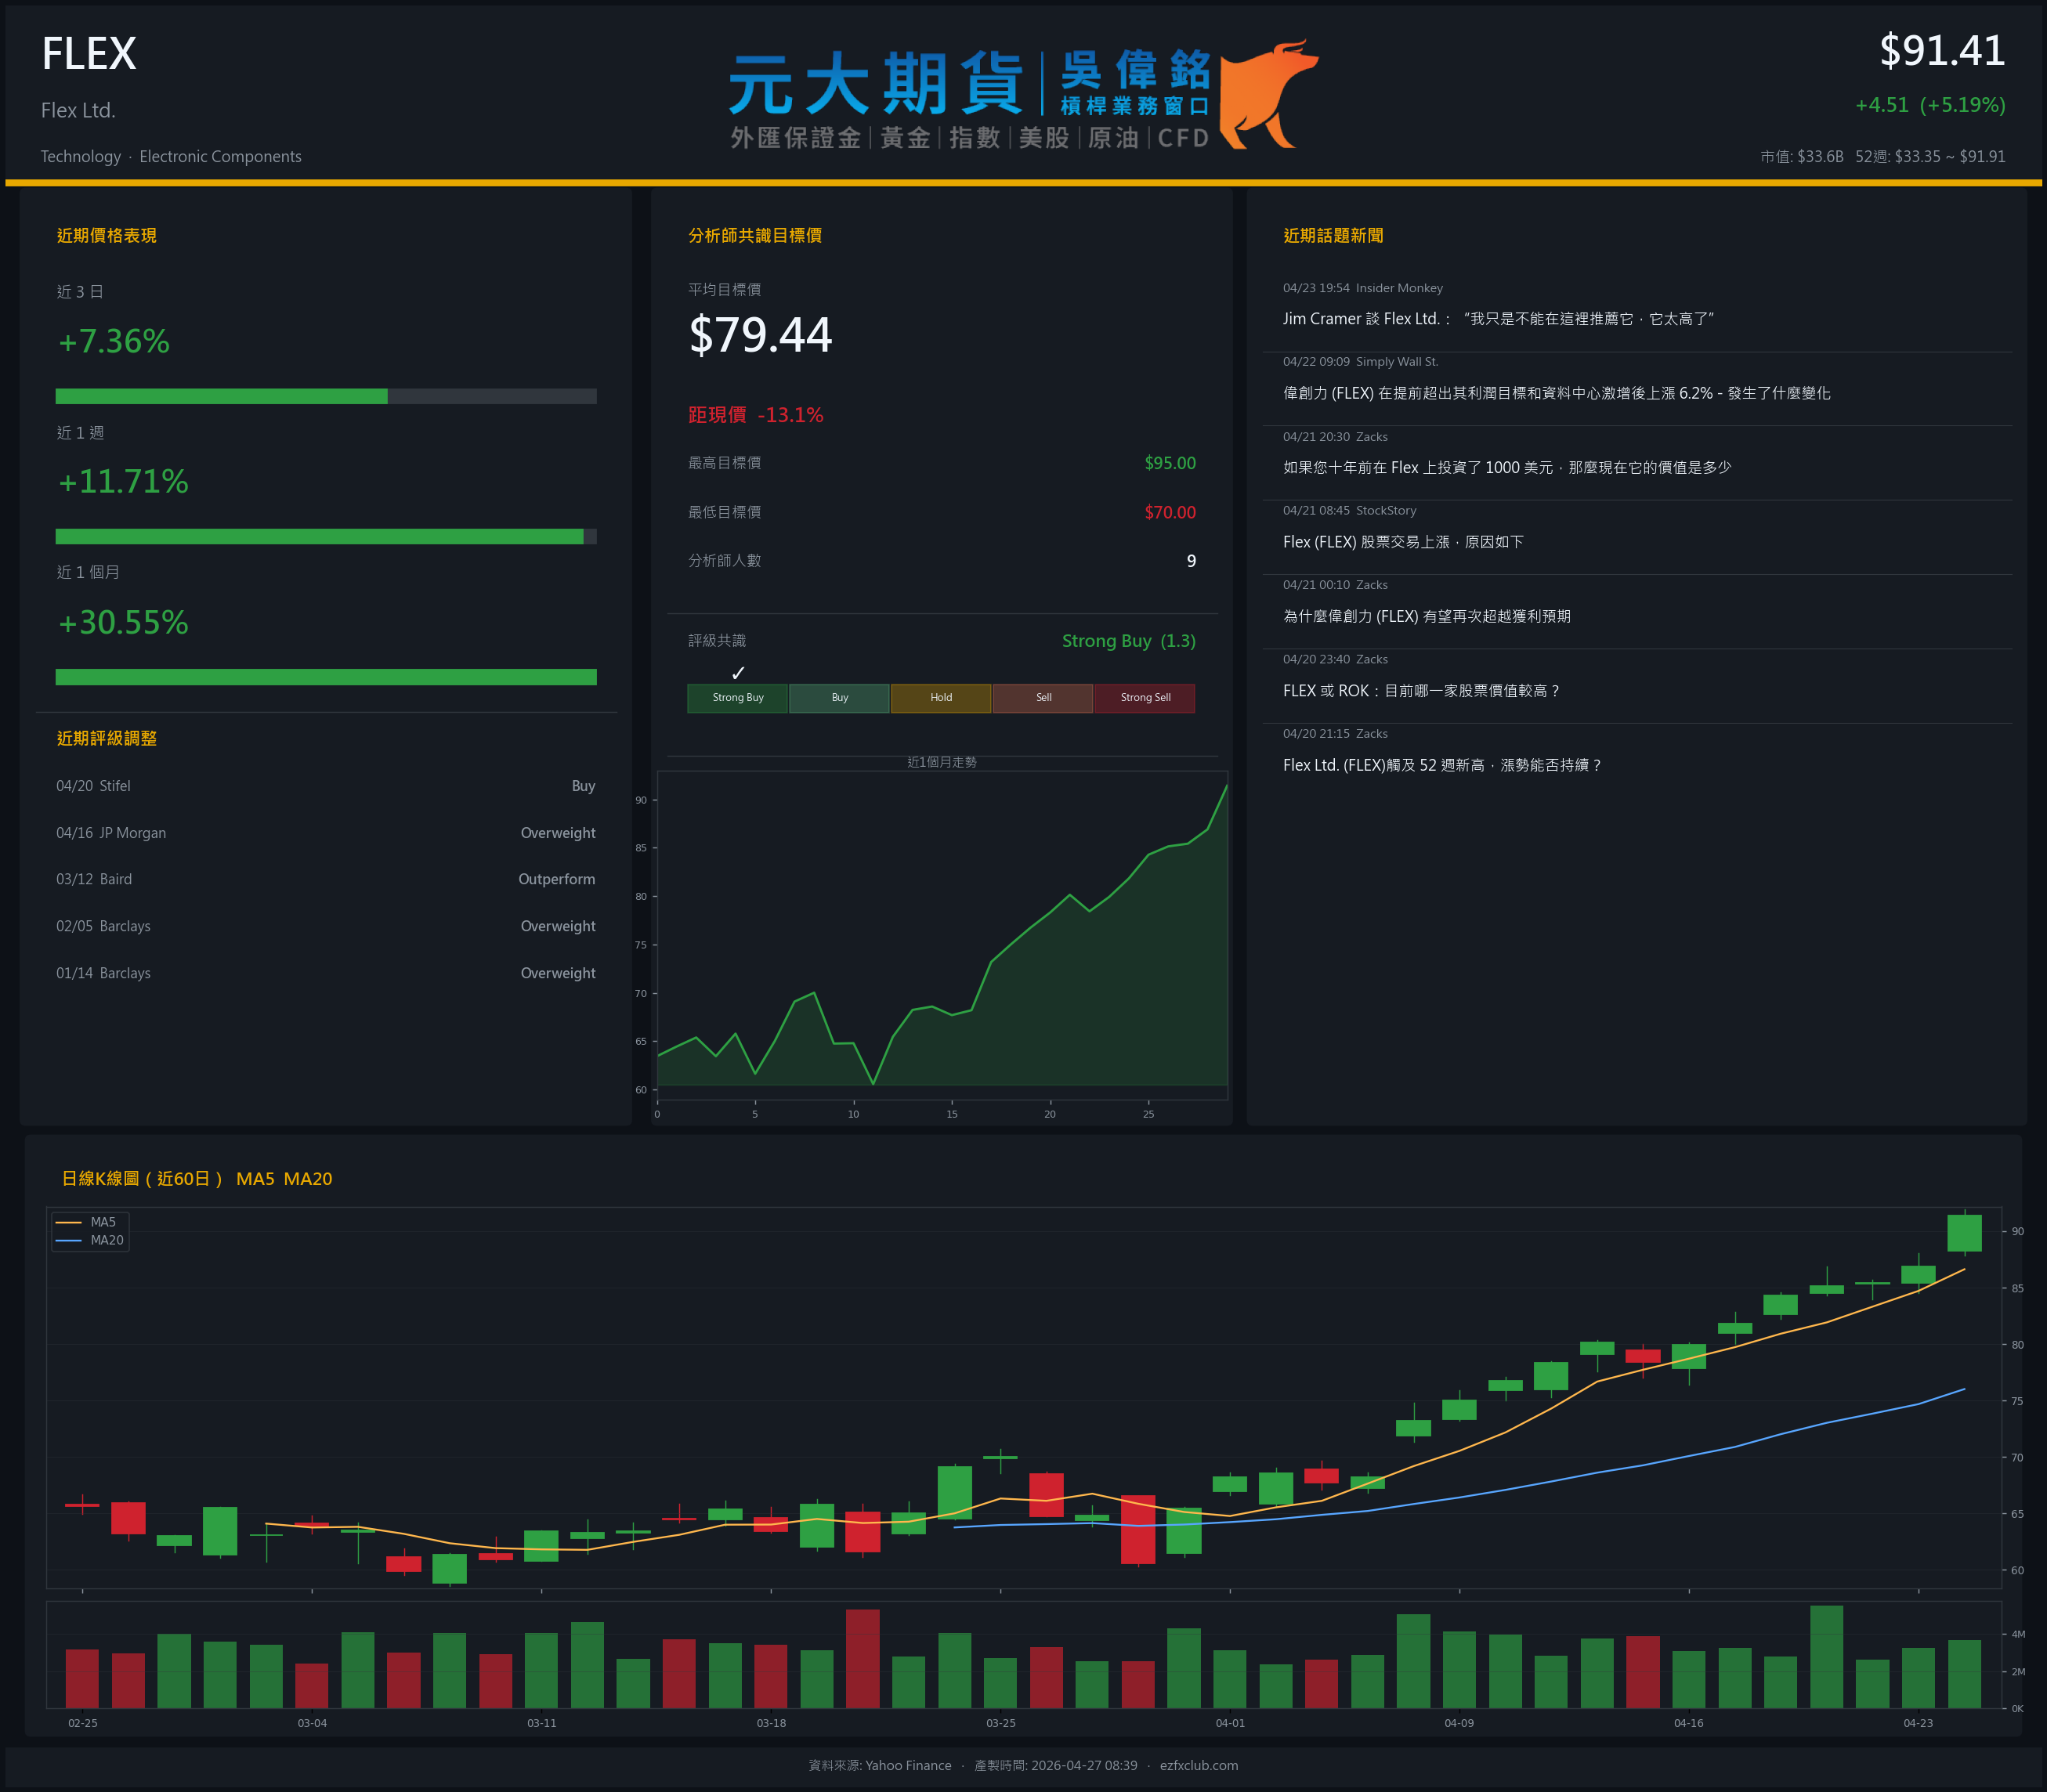
Task: Click the Technology · Electronic Components label
Action: tap(171, 156)
